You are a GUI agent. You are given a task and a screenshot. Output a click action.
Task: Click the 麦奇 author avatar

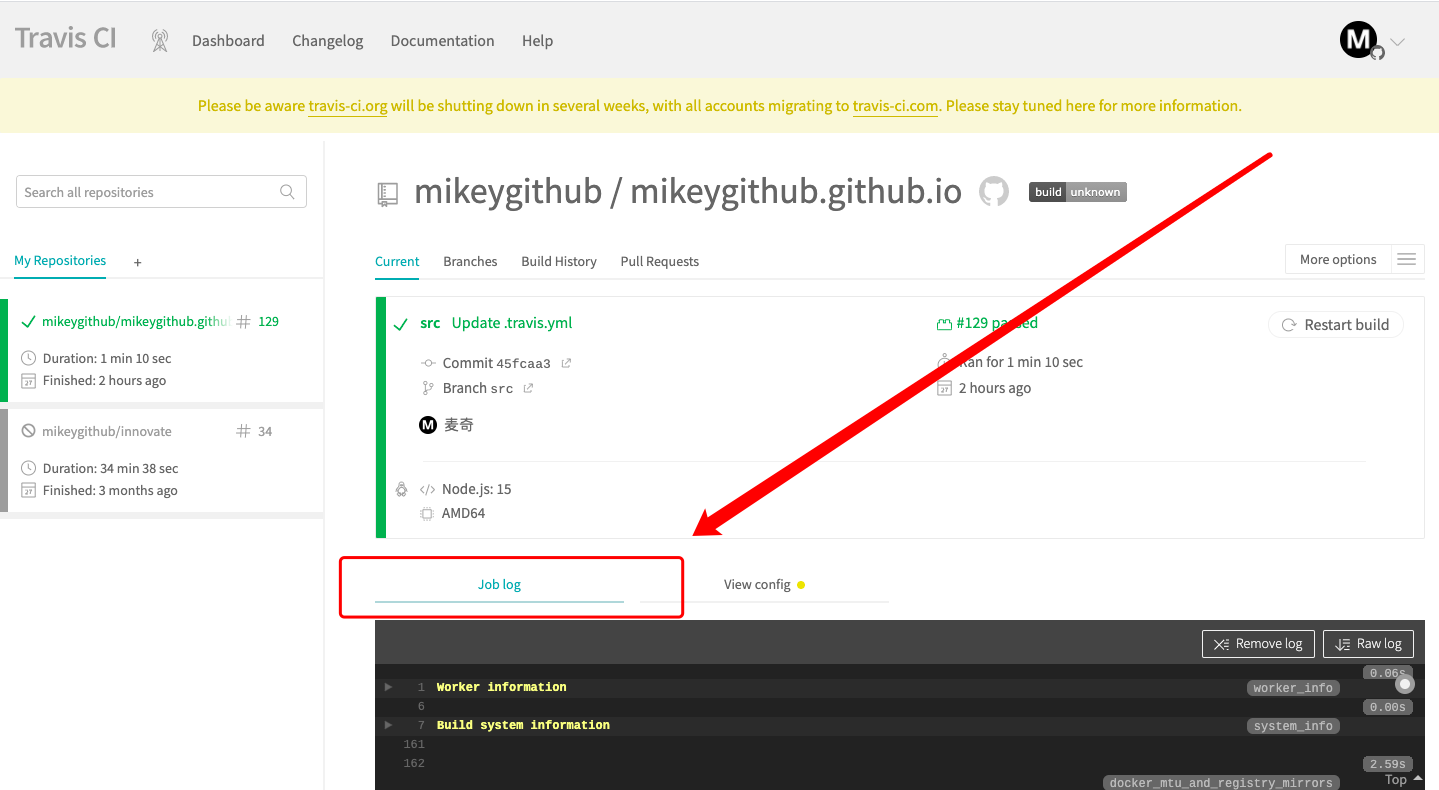point(428,425)
